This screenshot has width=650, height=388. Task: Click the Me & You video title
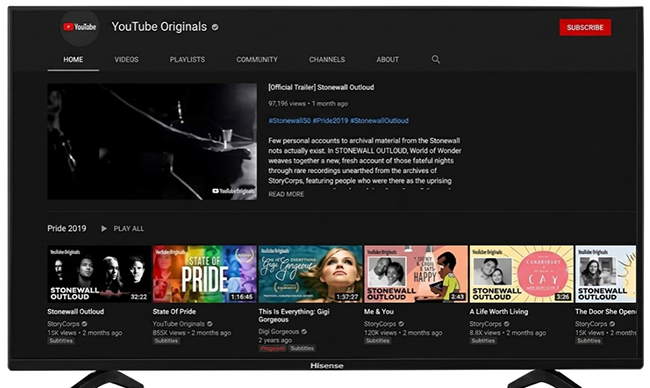379,312
